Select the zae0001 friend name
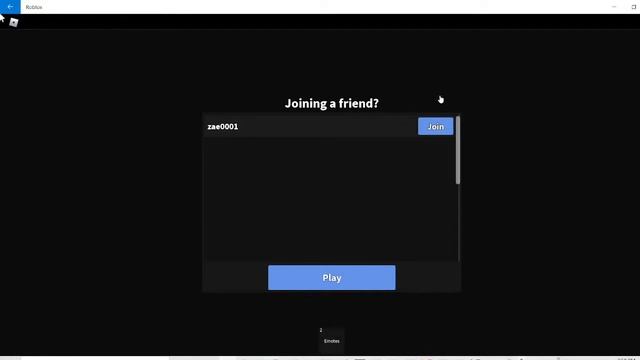640x360 pixels. click(x=223, y=127)
